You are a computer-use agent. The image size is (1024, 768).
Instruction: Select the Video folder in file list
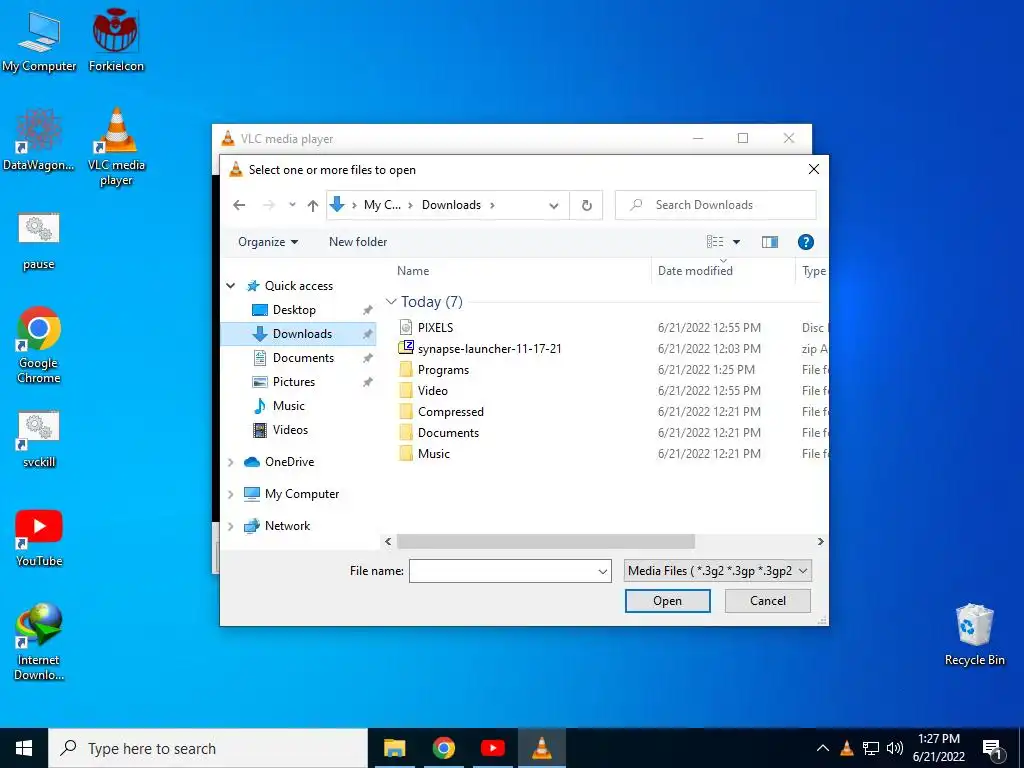(433, 391)
